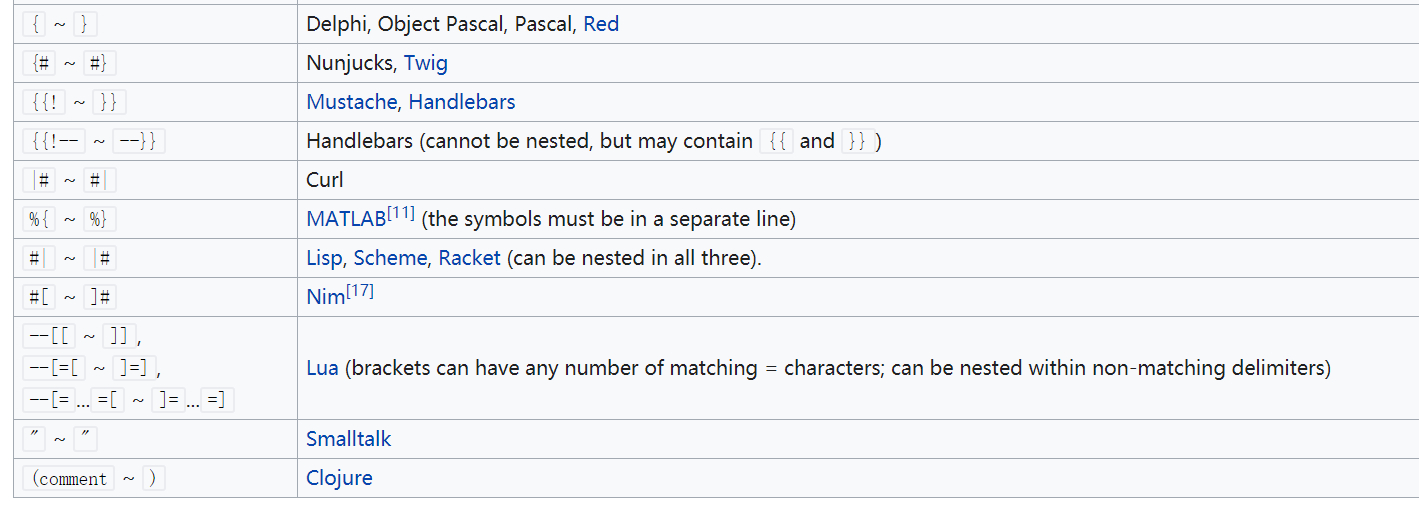
Task: Click the word Curl in the table
Action: tap(325, 180)
